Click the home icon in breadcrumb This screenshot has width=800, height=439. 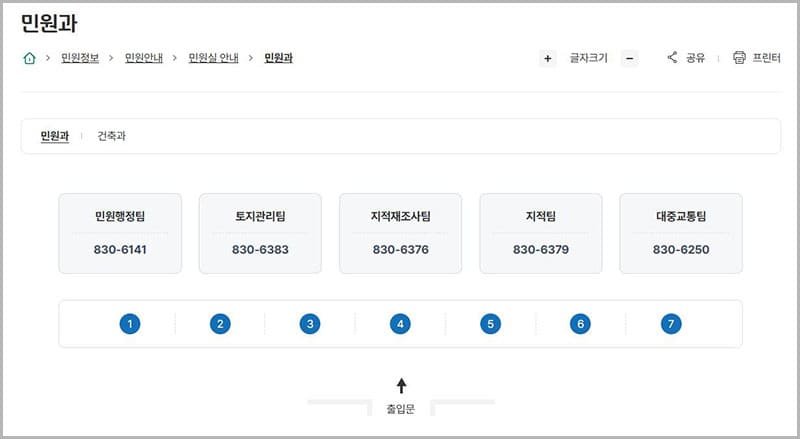[29, 58]
